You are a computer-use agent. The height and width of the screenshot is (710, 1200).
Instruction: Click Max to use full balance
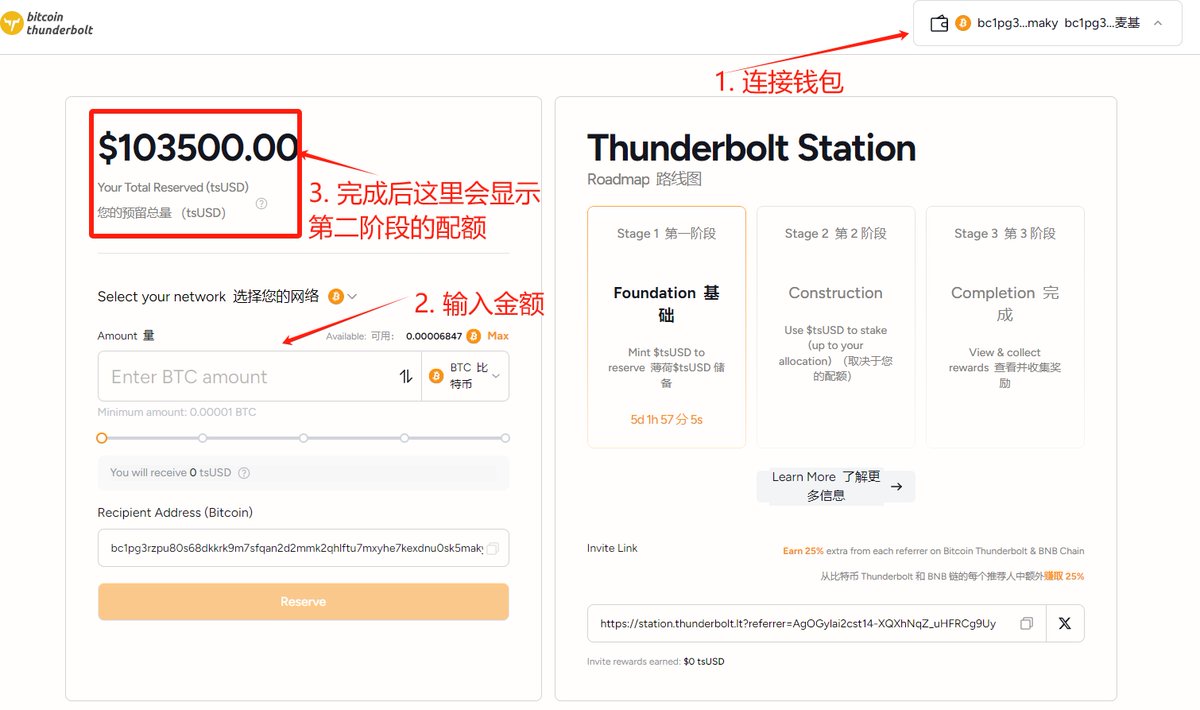point(498,336)
